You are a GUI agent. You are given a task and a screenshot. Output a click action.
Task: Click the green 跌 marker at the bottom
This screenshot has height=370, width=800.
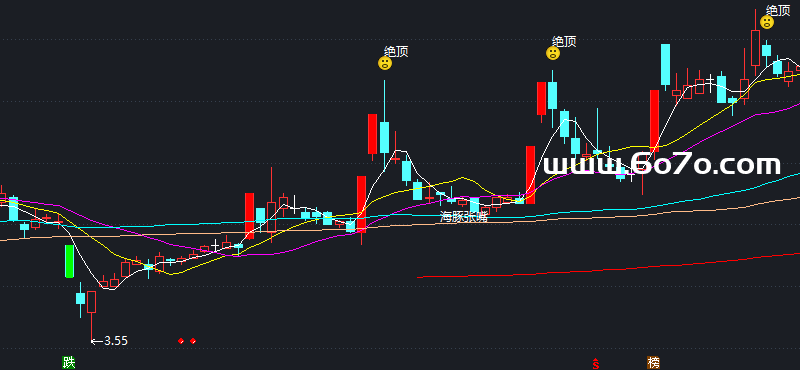pyautogui.click(x=69, y=362)
